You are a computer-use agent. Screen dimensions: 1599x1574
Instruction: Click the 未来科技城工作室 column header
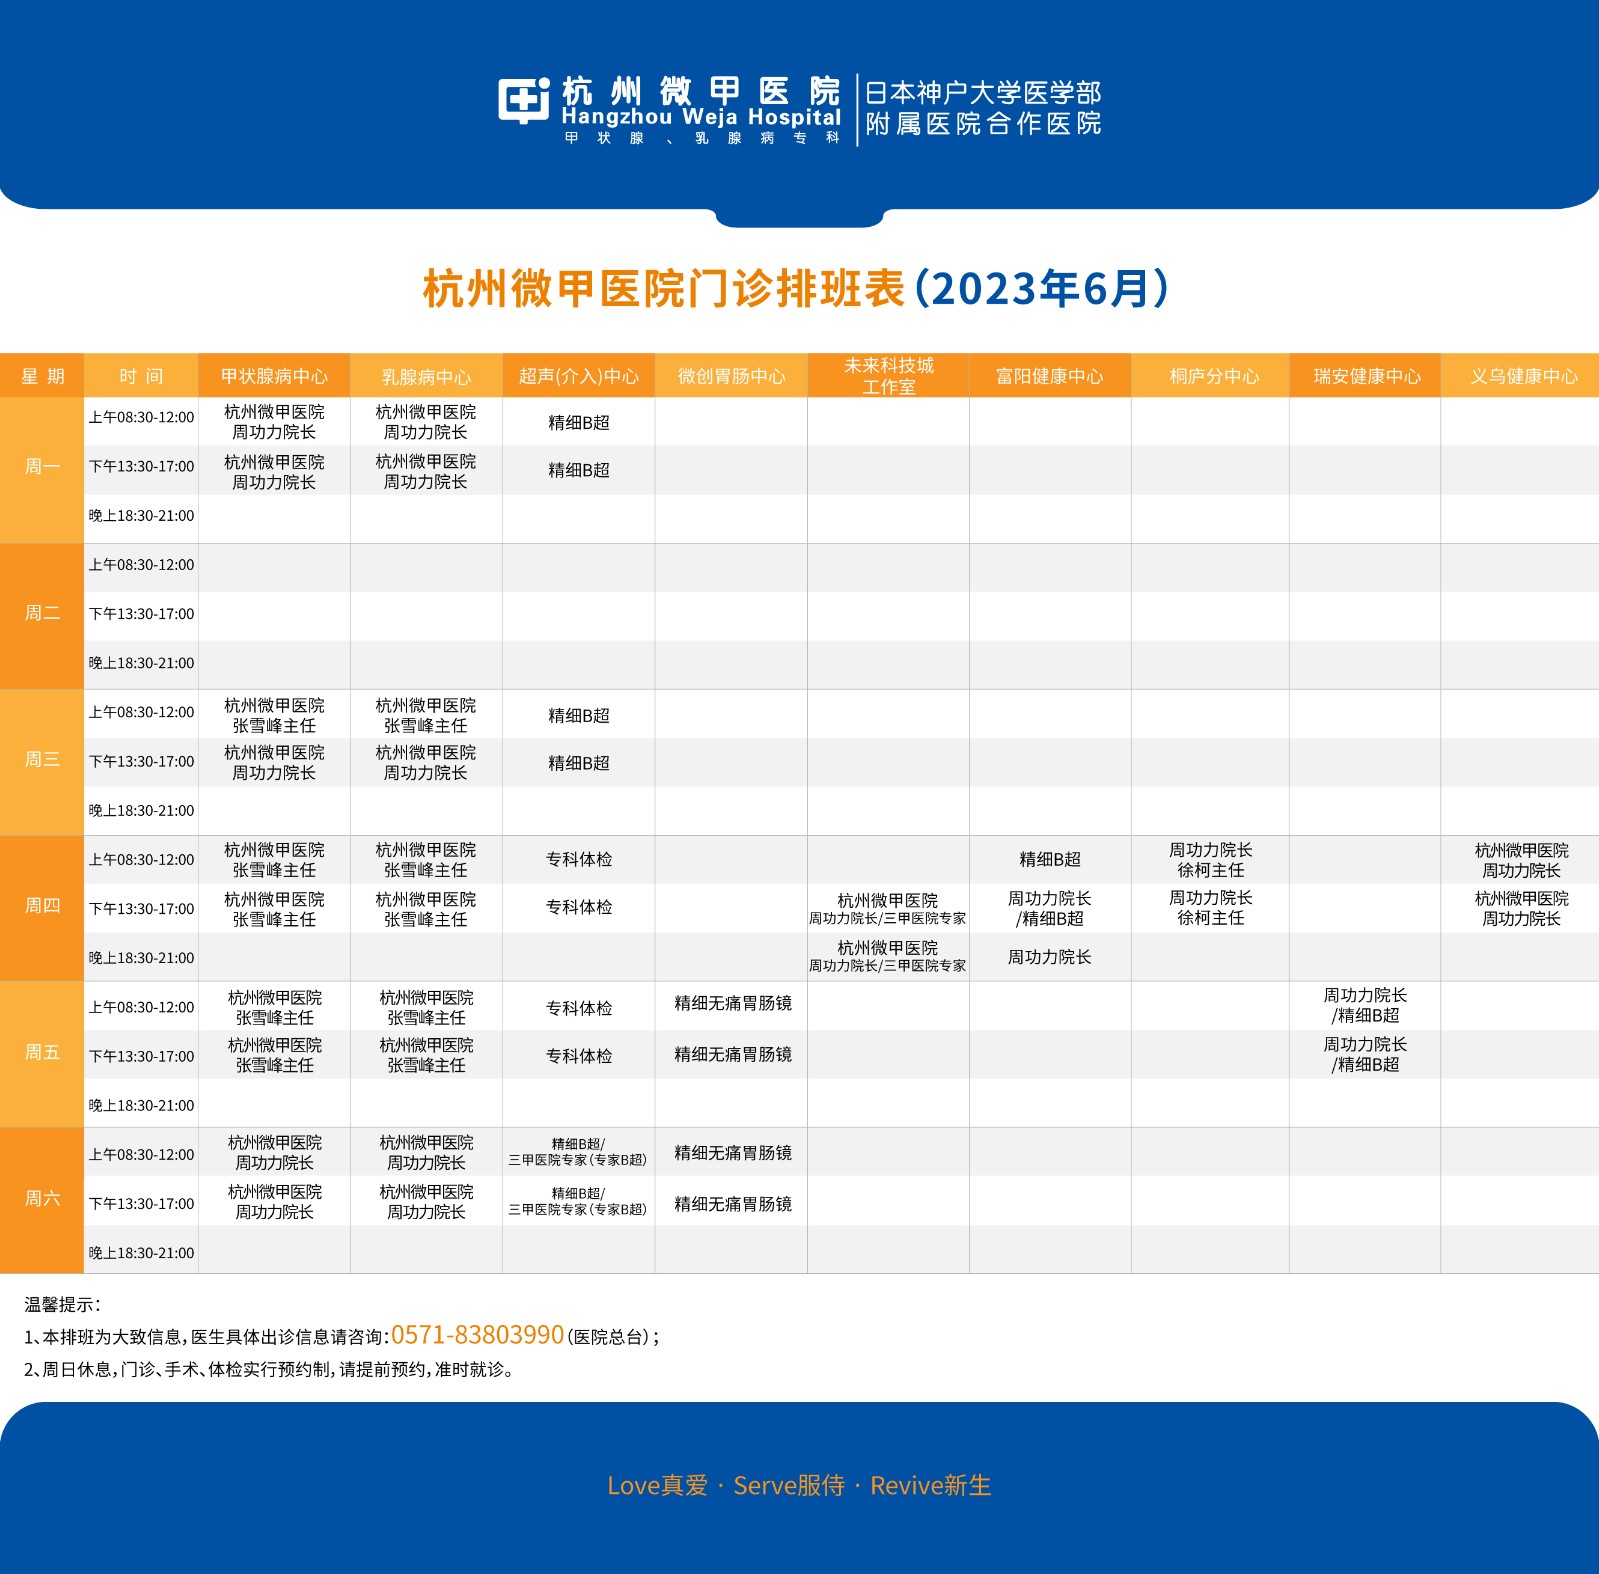click(x=888, y=376)
